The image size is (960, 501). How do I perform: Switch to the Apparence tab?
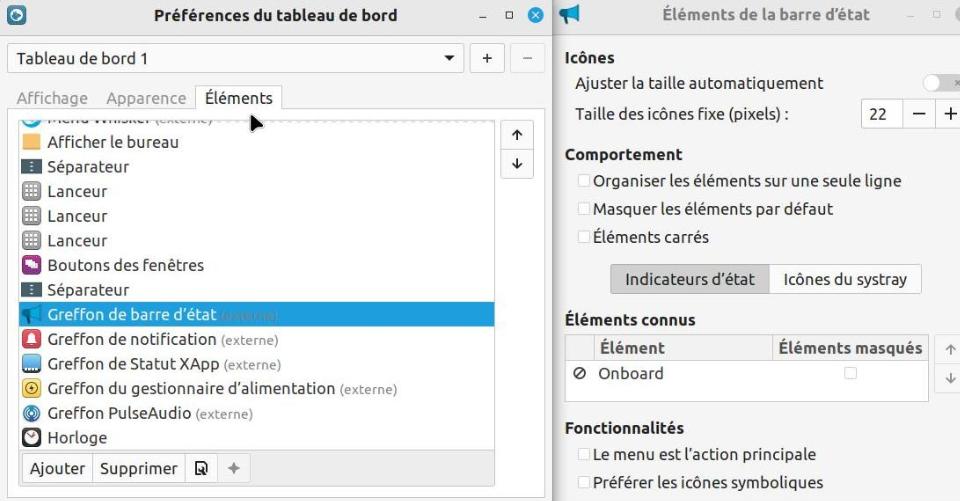[146, 98]
